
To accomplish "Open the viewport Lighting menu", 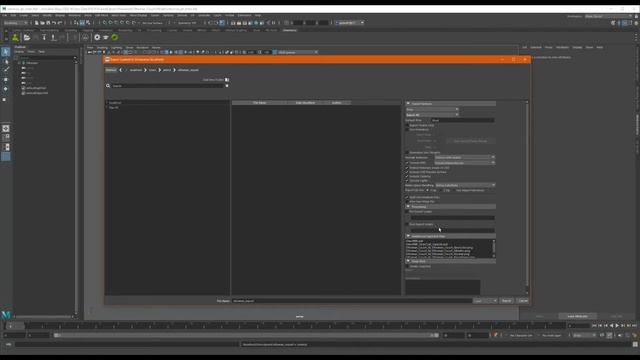I will pos(117,48).
